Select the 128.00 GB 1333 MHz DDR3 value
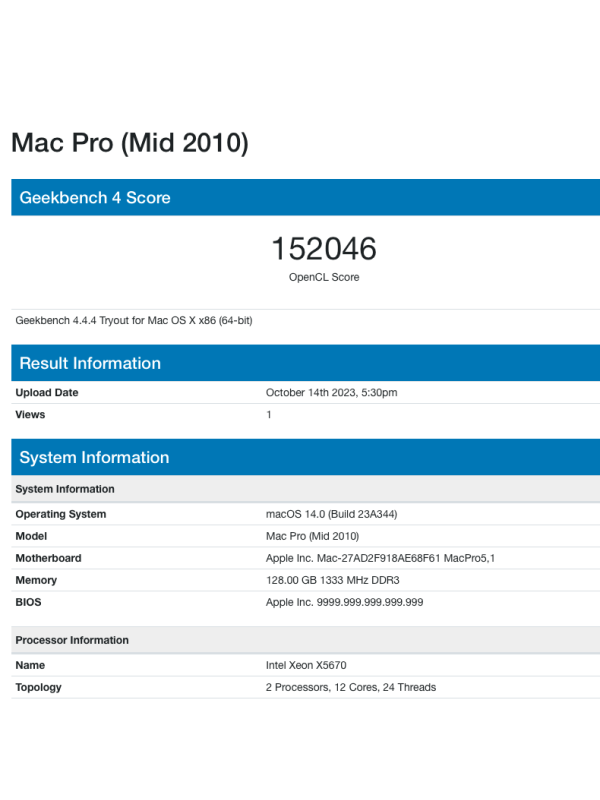Screen dimensions: 600x800 (332, 580)
